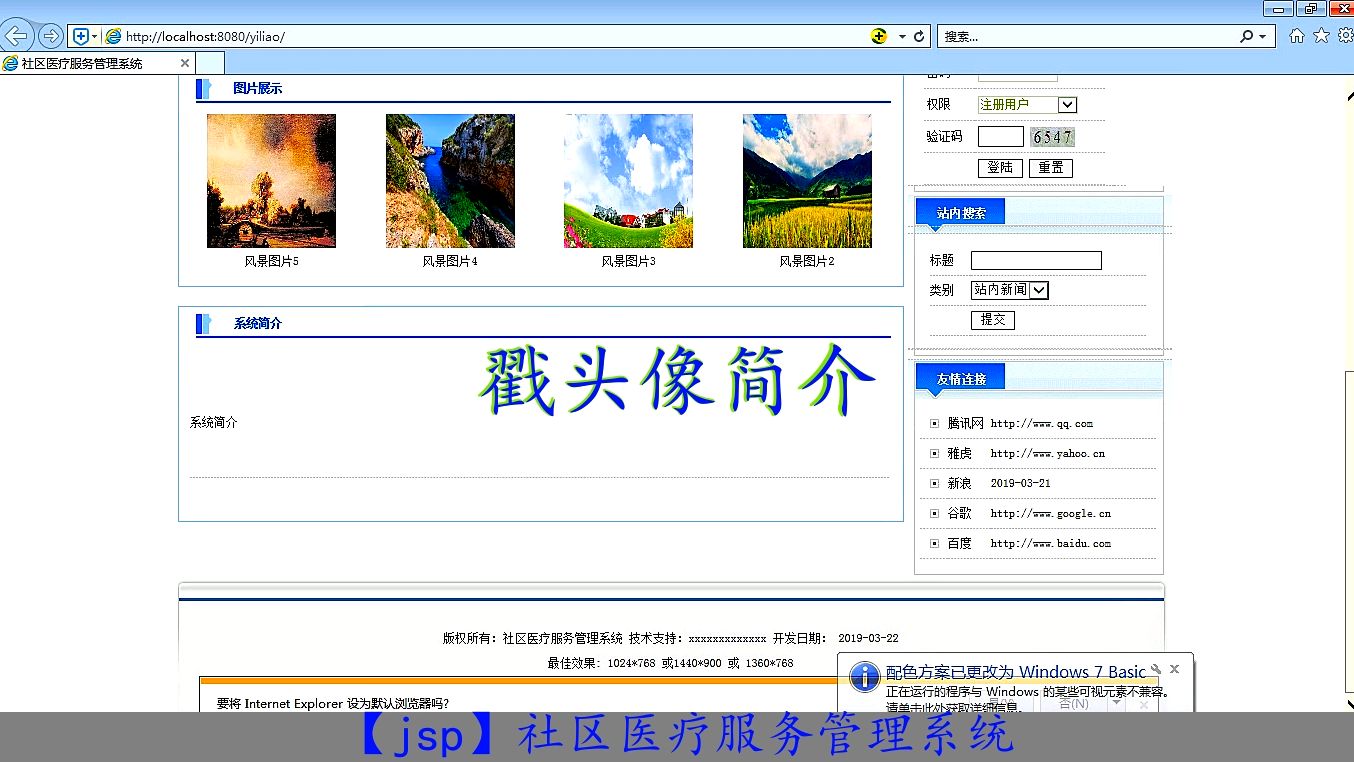Open the 腾讯网 friendly link
This screenshot has width=1354, height=762.
tap(966, 424)
